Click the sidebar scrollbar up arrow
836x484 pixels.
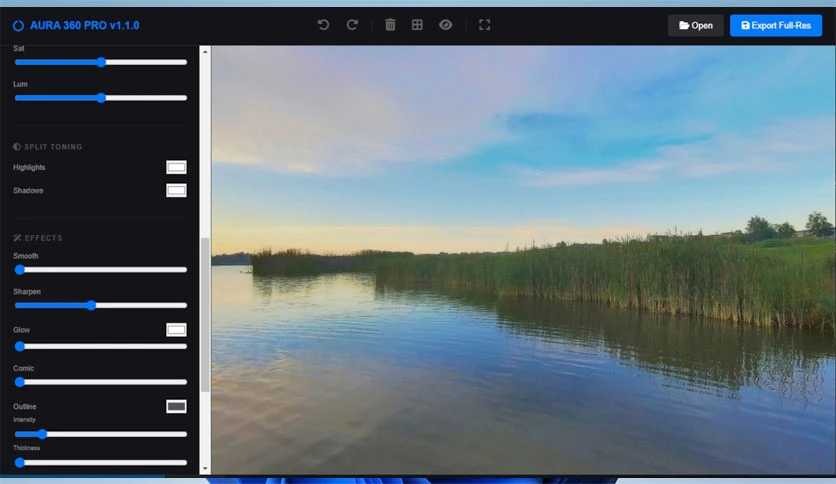pyautogui.click(x=205, y=52)
